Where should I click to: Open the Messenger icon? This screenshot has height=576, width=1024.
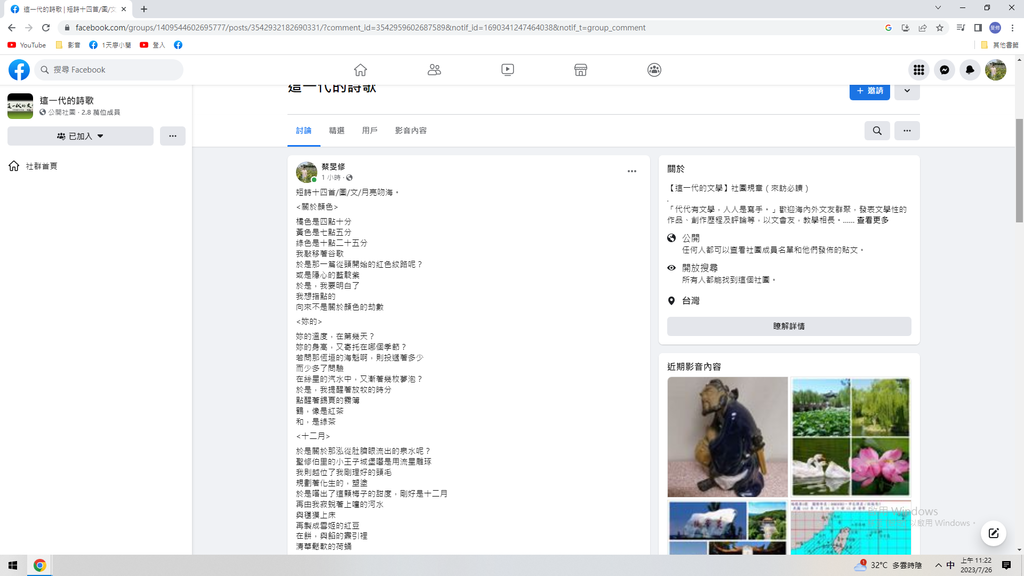[x=944, y=70]
